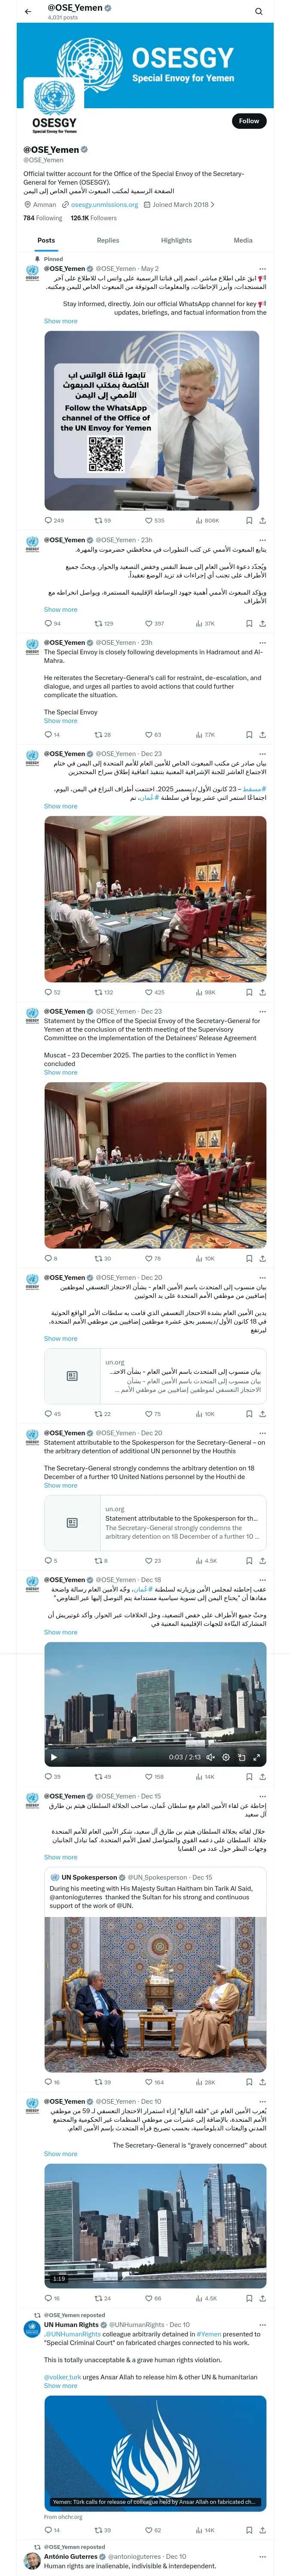Expand the Muscat 23 December post text
This screenshot has width=290, height=2576.
pos(60,1072)
